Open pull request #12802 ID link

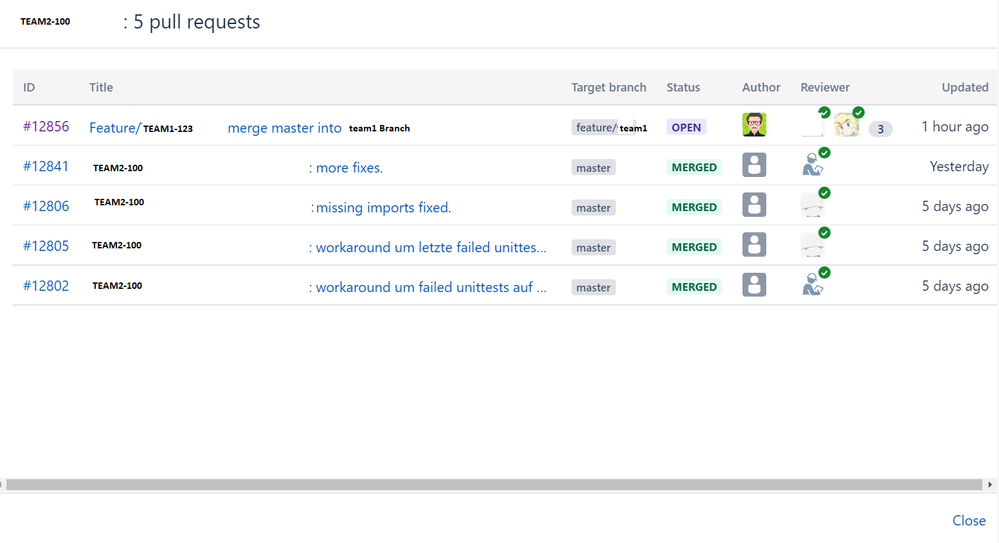click(46, 286)
